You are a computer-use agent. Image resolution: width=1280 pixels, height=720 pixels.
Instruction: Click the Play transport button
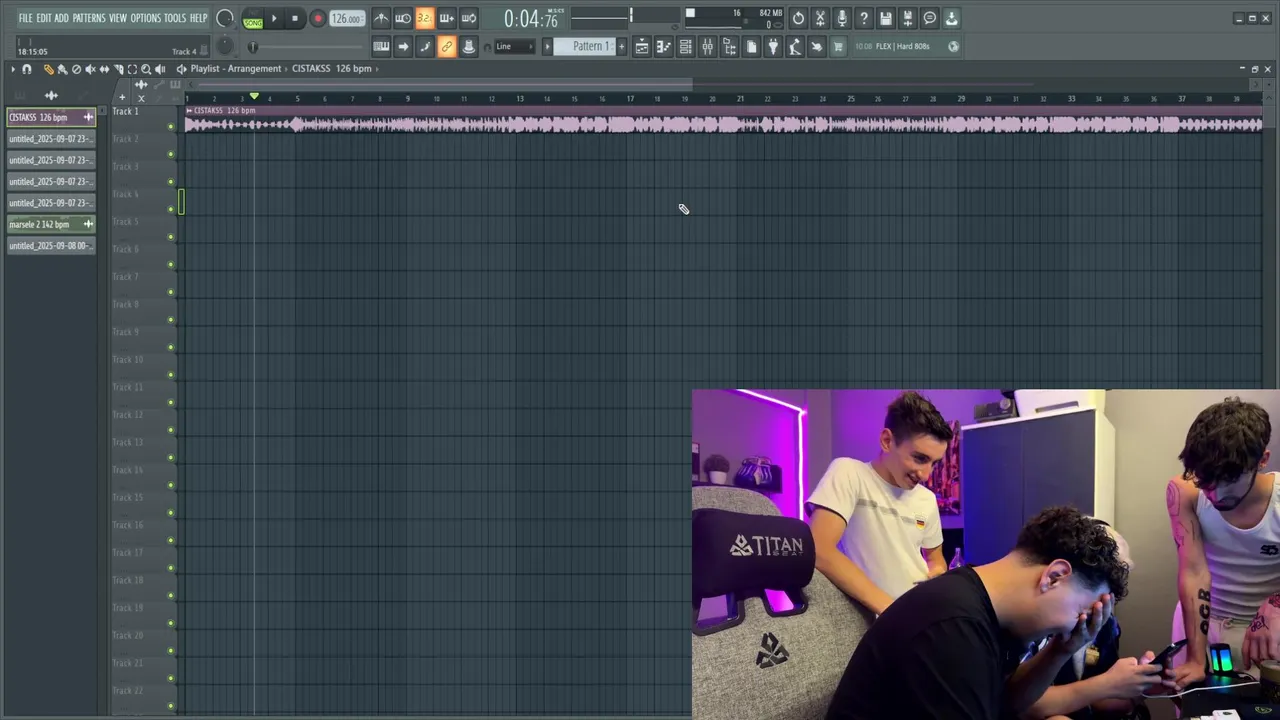pos(274,18)
